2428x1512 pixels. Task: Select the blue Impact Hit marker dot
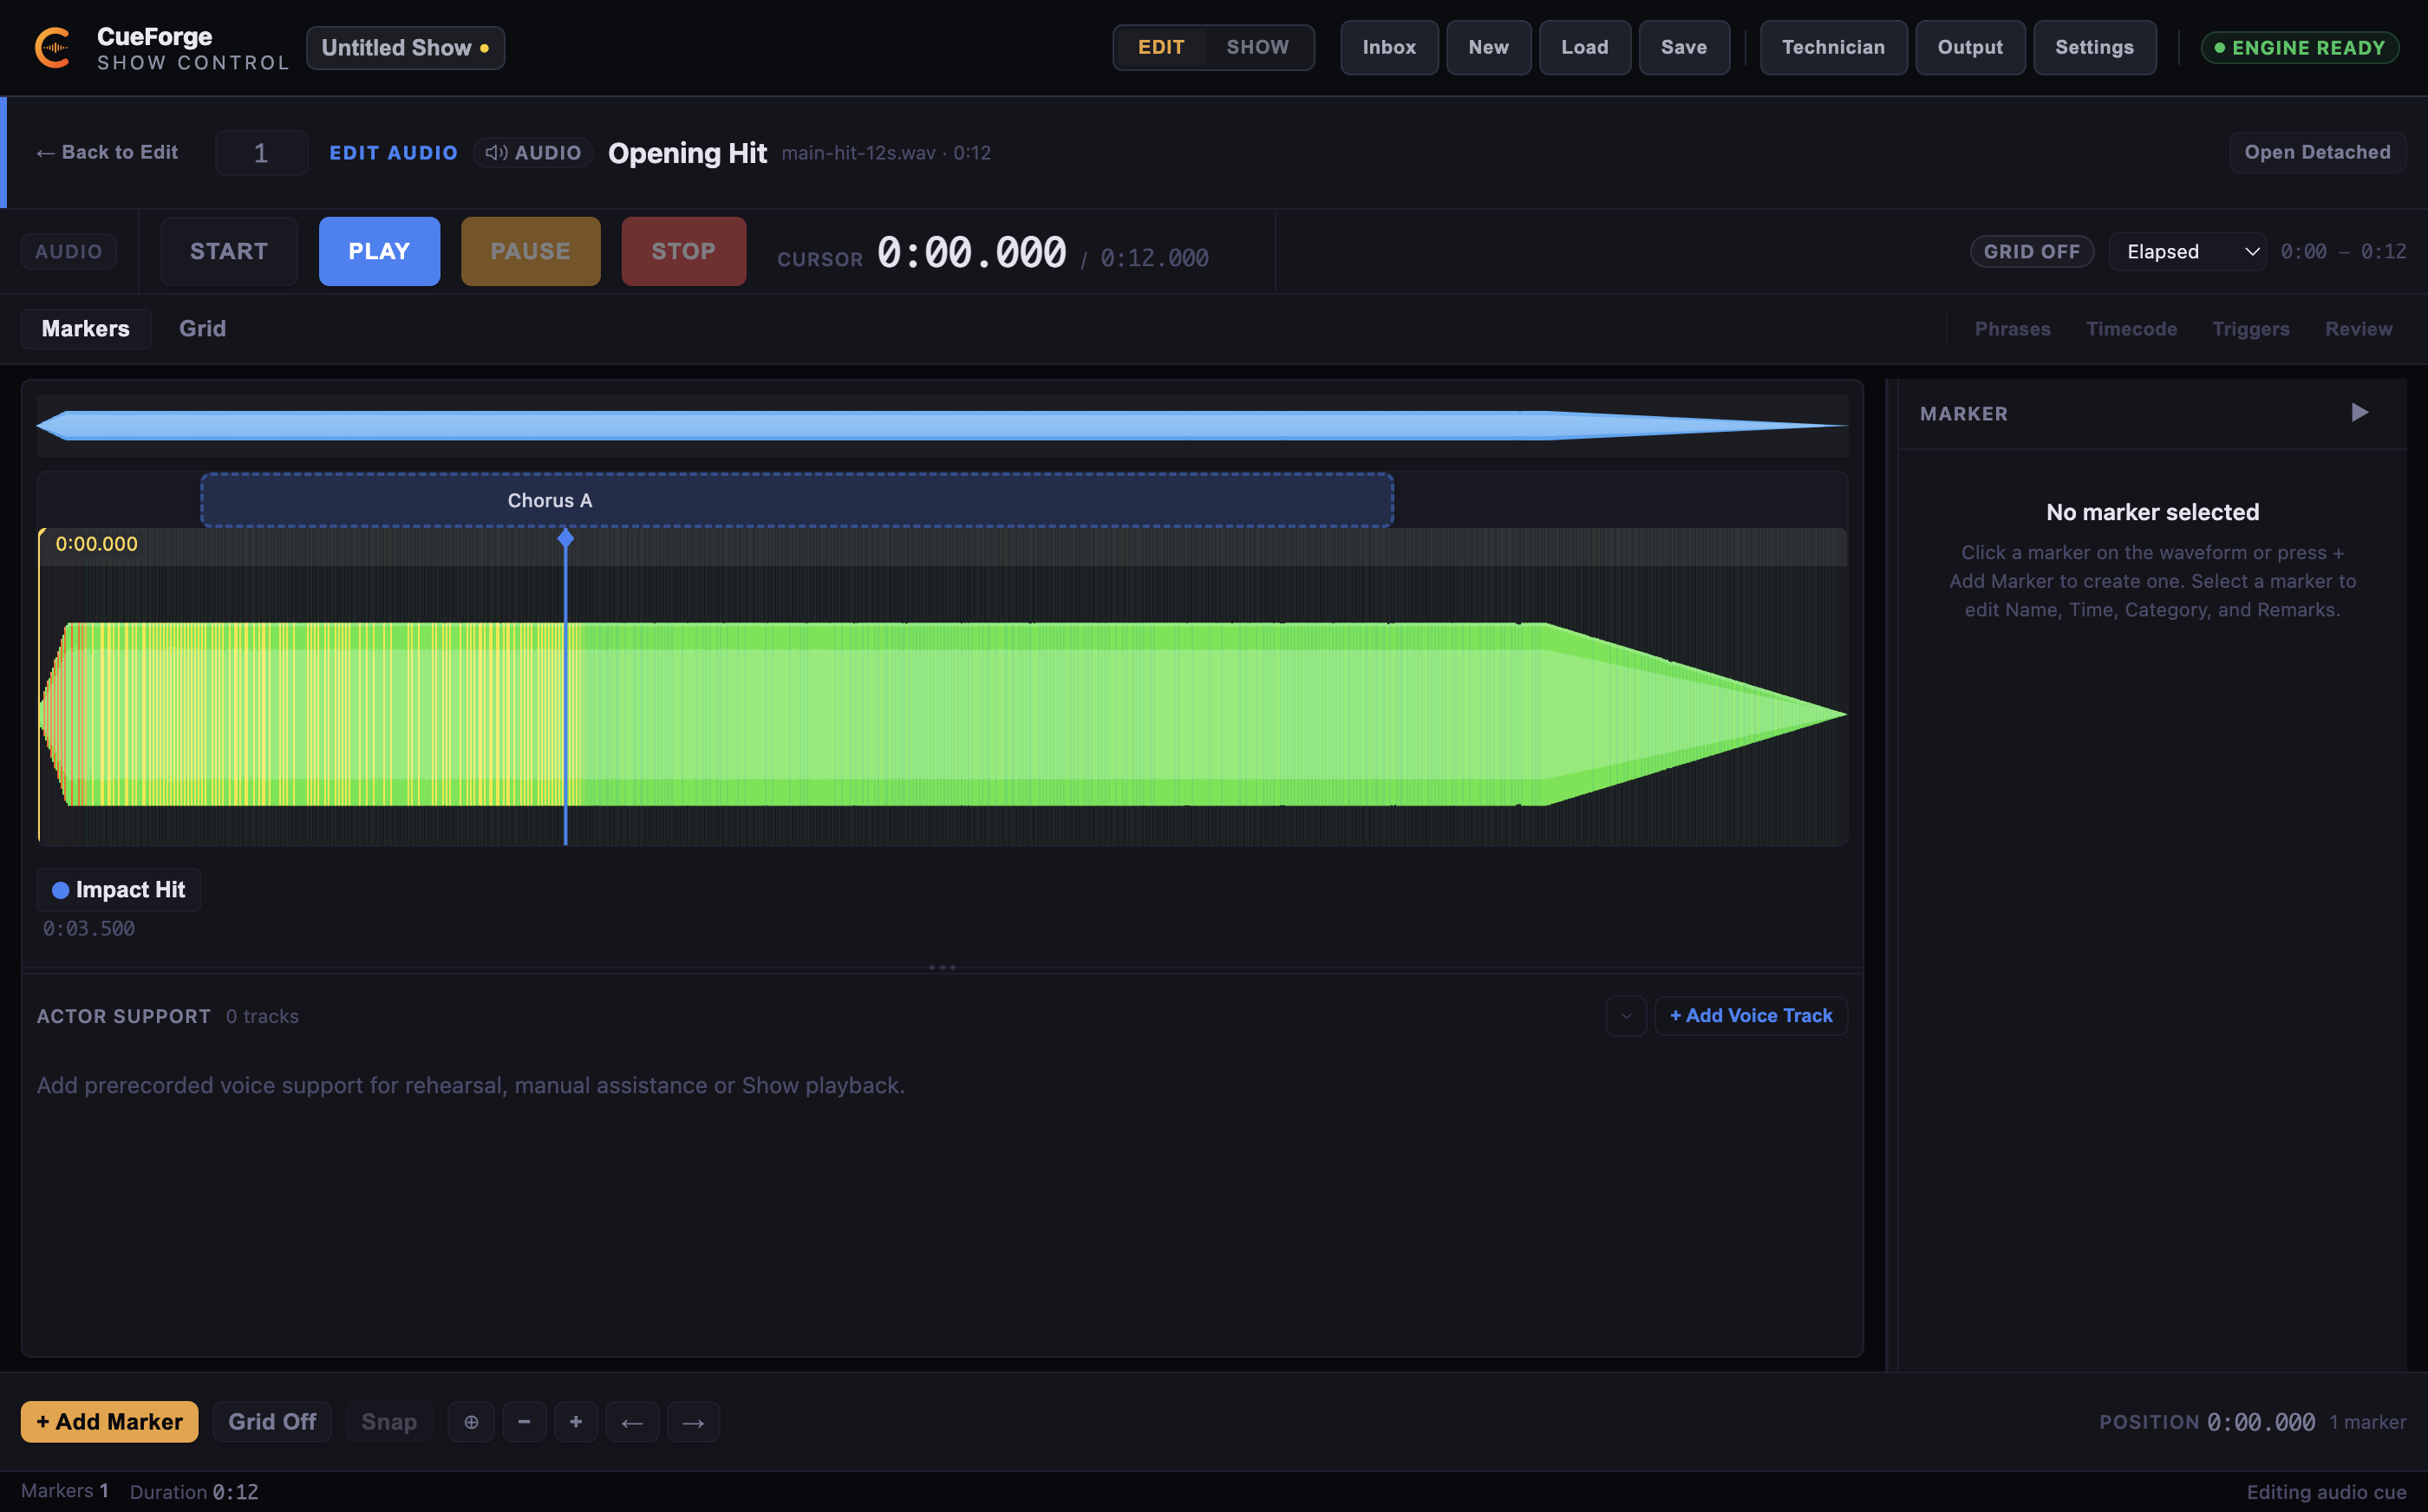(60, 889)
